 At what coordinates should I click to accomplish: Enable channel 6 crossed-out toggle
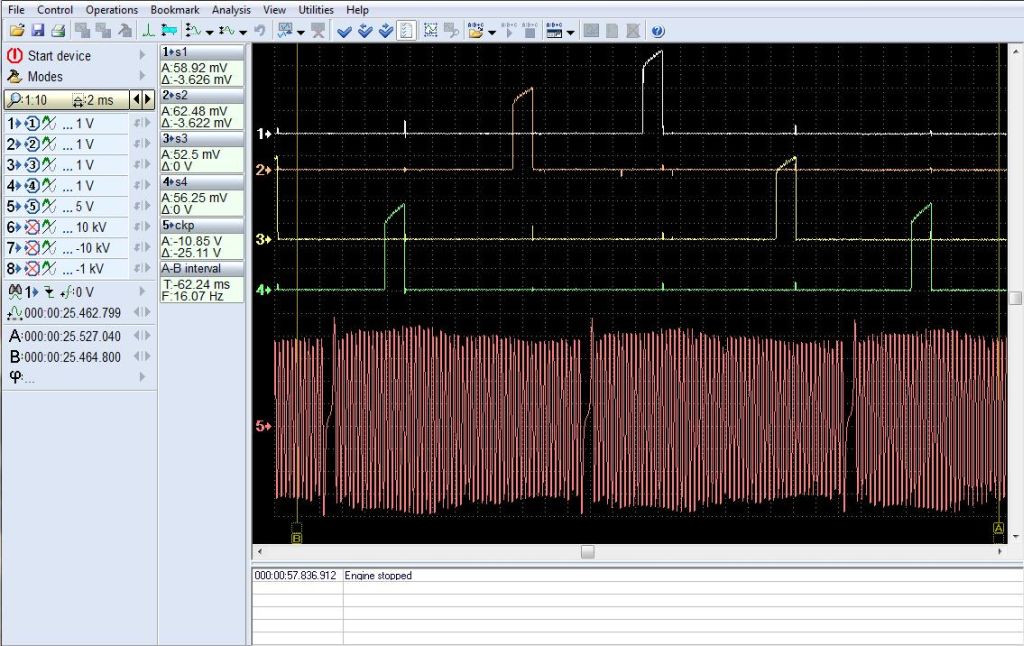[31, 228]
